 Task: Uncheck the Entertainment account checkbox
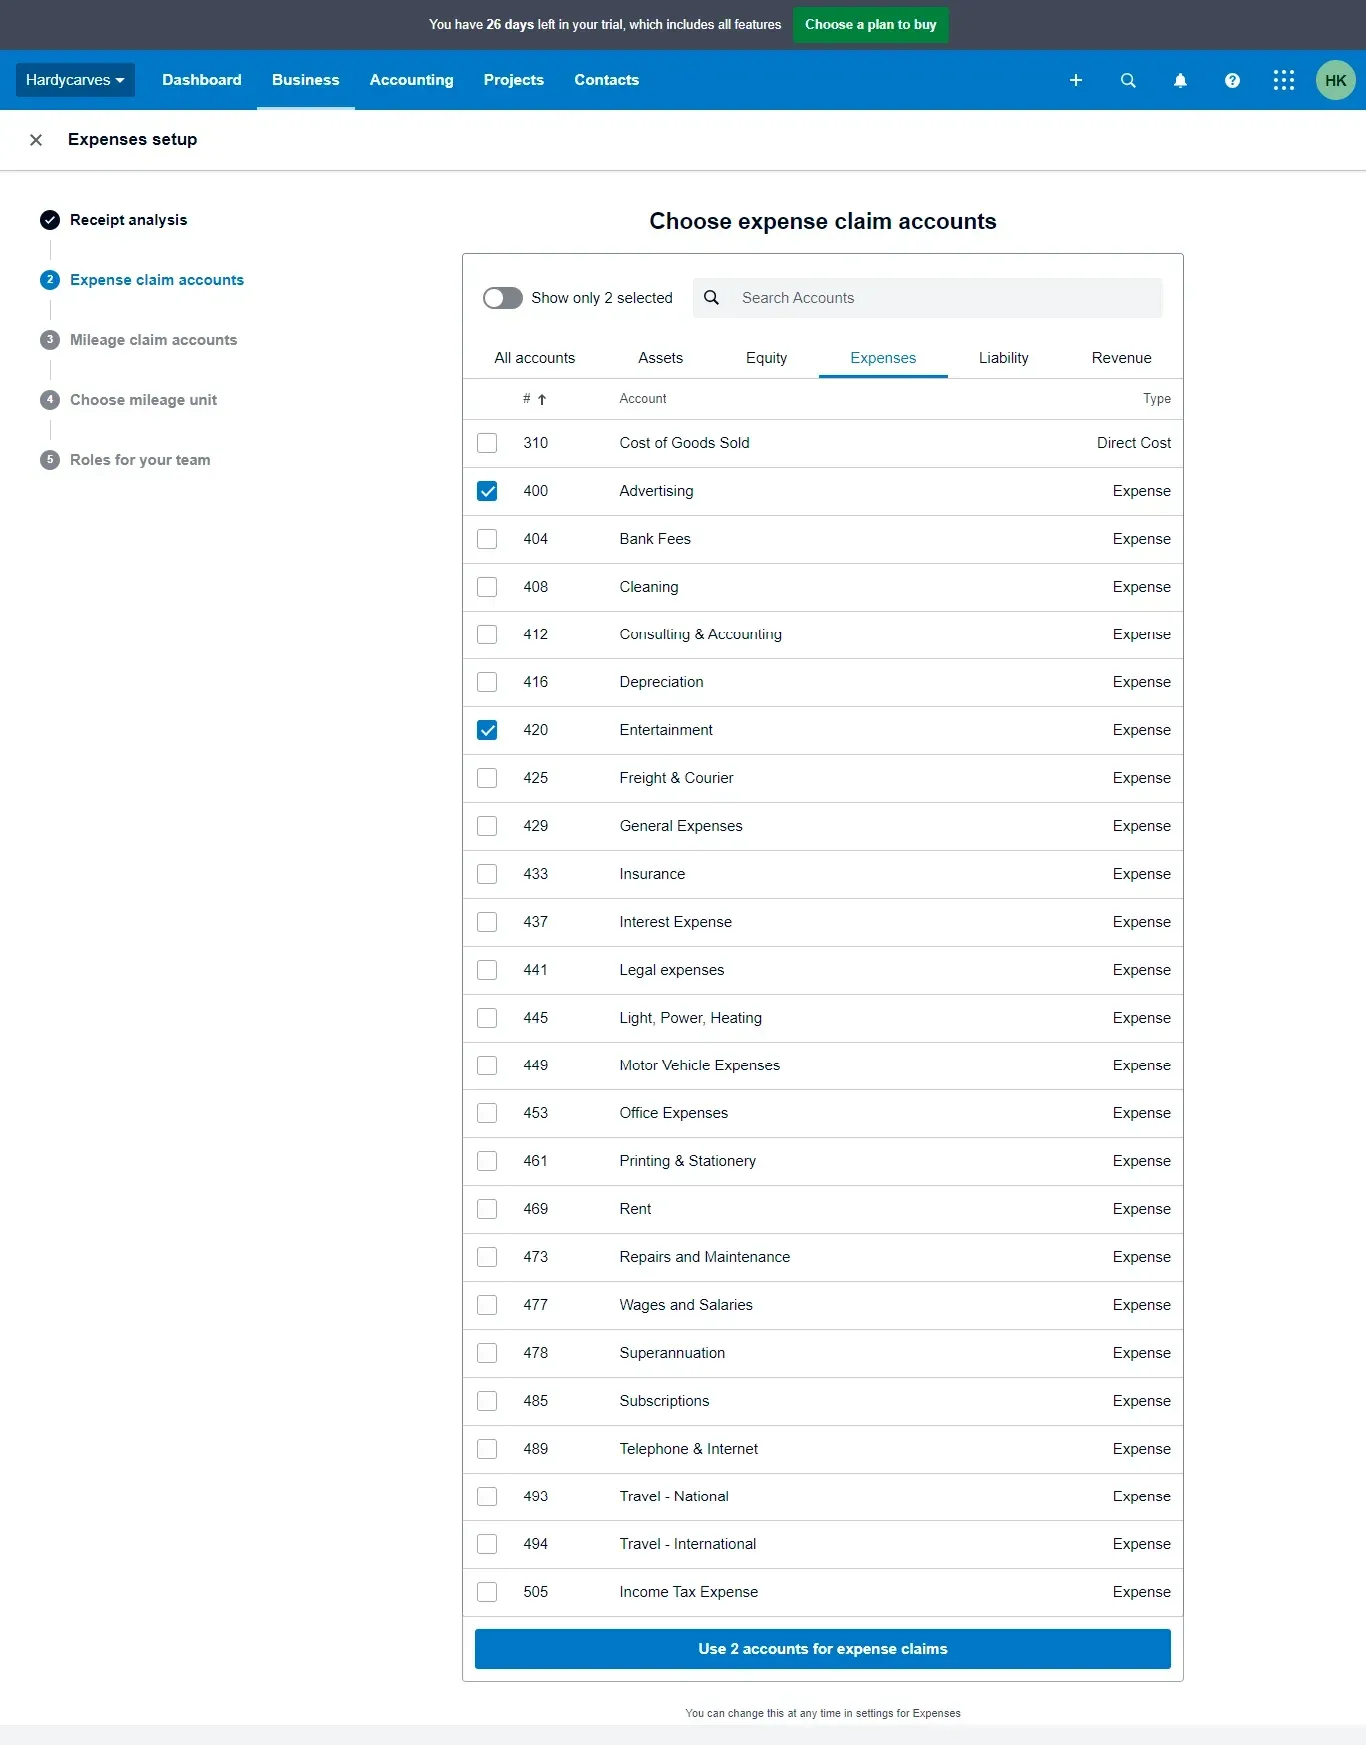tap(487, 730)
